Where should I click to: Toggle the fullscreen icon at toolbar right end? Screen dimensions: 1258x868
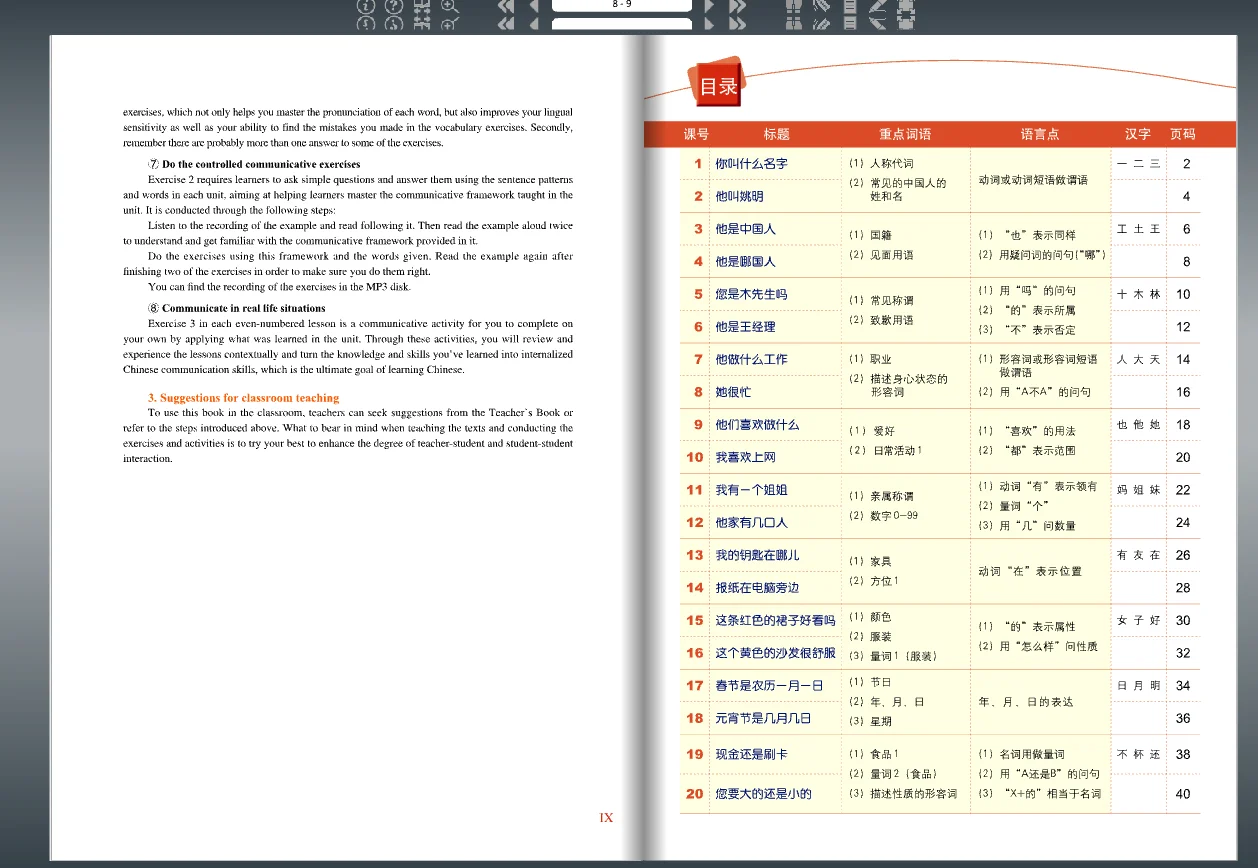coord(906,6)
